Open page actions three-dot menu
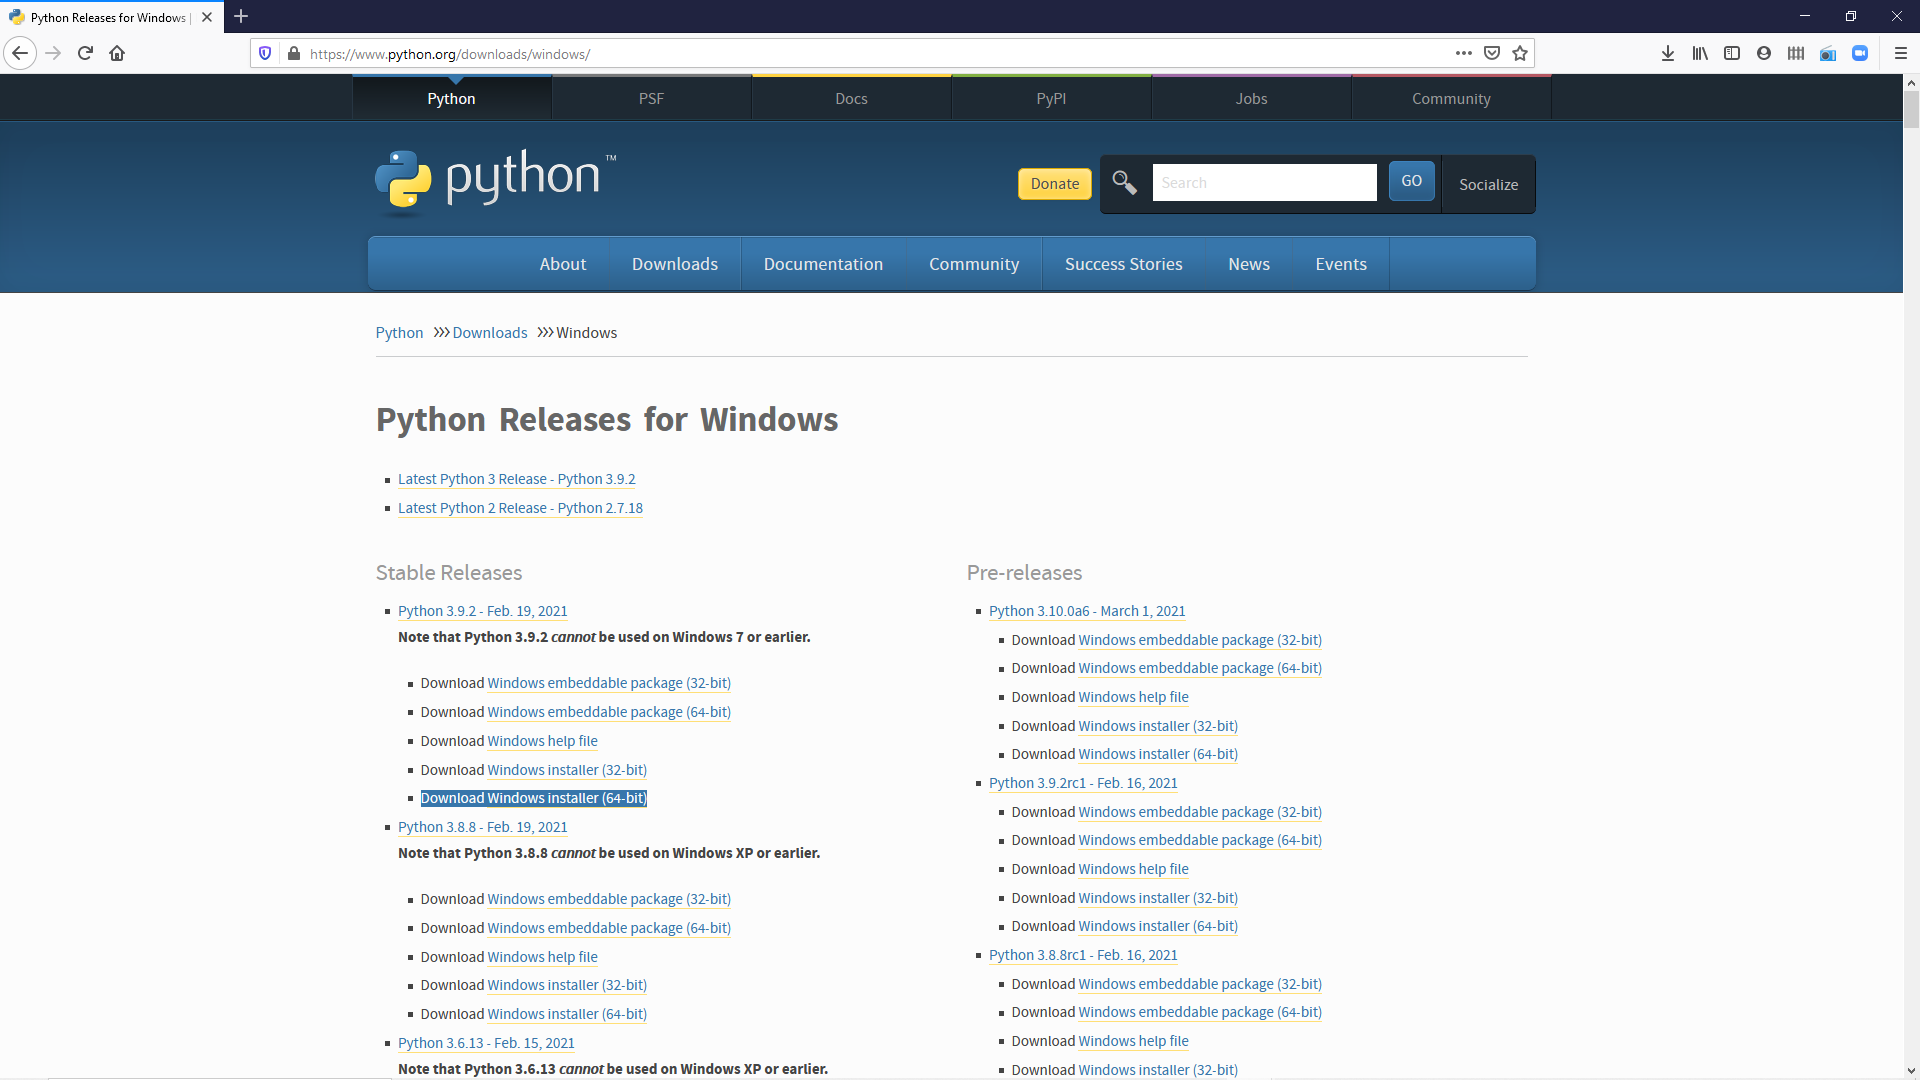Screen dimensions: 1920x1080 click(1464, 53)
